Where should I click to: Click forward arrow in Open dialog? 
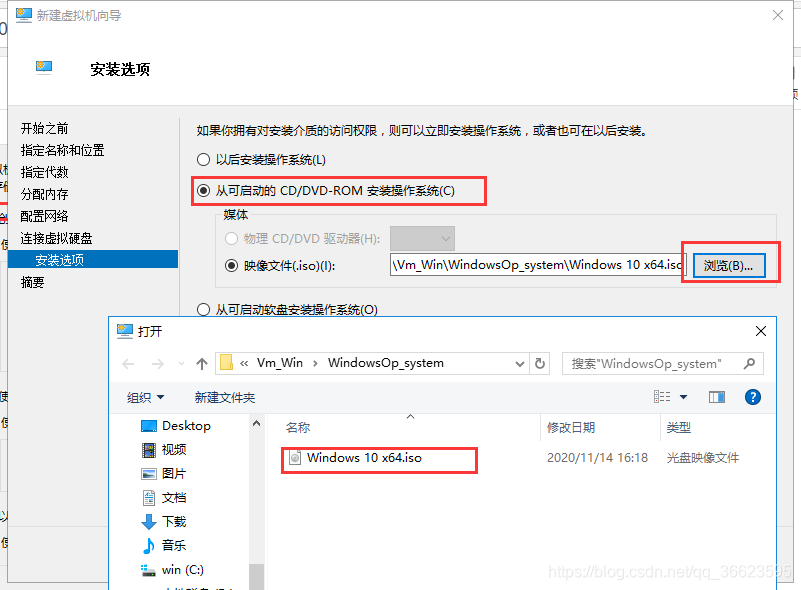tap(158, 364)
